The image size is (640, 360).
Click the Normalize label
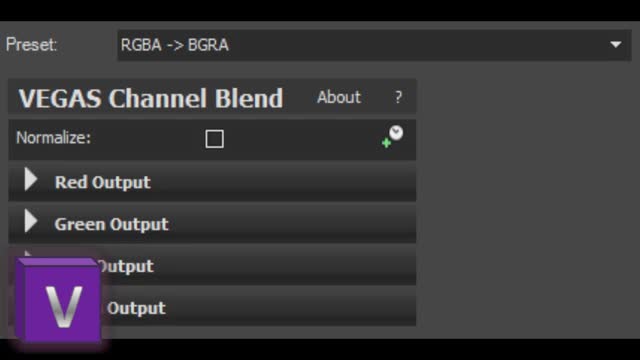[x=53, y=138]
